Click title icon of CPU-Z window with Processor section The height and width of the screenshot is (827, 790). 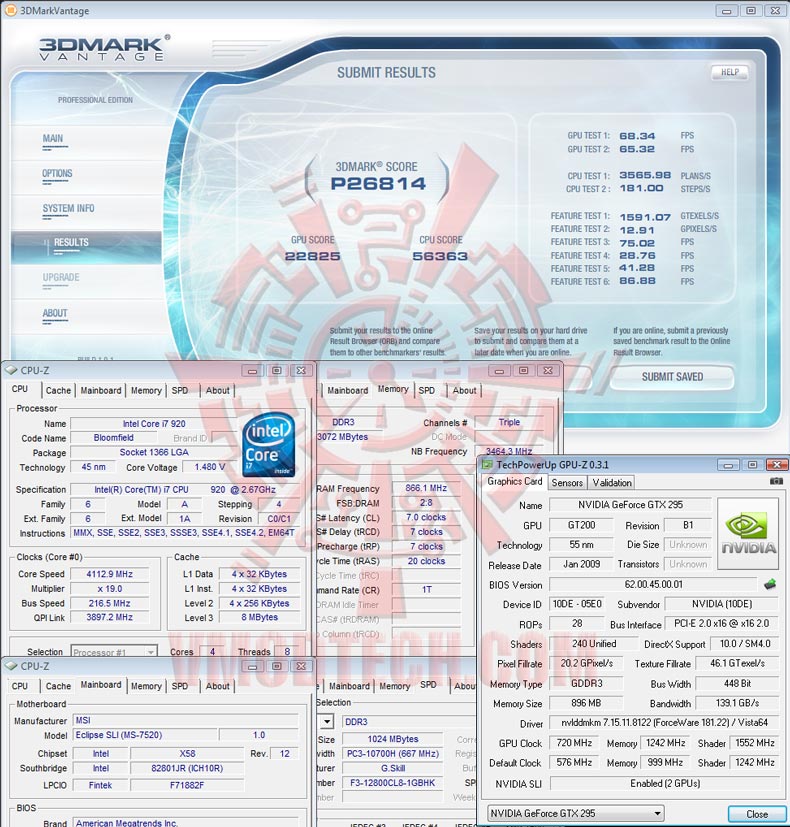click(x=11, y=370)
